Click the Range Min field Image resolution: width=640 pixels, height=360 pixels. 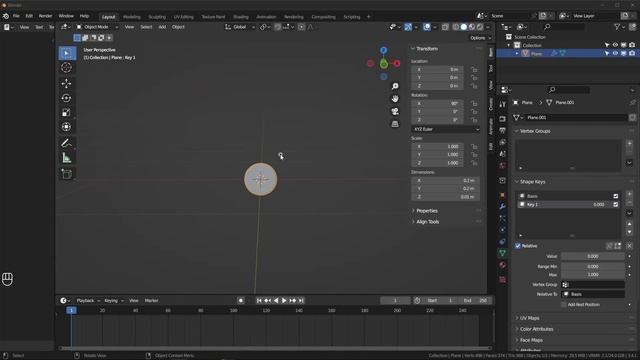[592, 267]
